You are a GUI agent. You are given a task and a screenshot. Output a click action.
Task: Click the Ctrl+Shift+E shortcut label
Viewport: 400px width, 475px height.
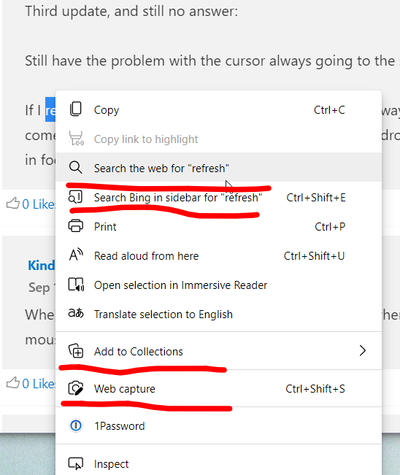pos(316,197)
